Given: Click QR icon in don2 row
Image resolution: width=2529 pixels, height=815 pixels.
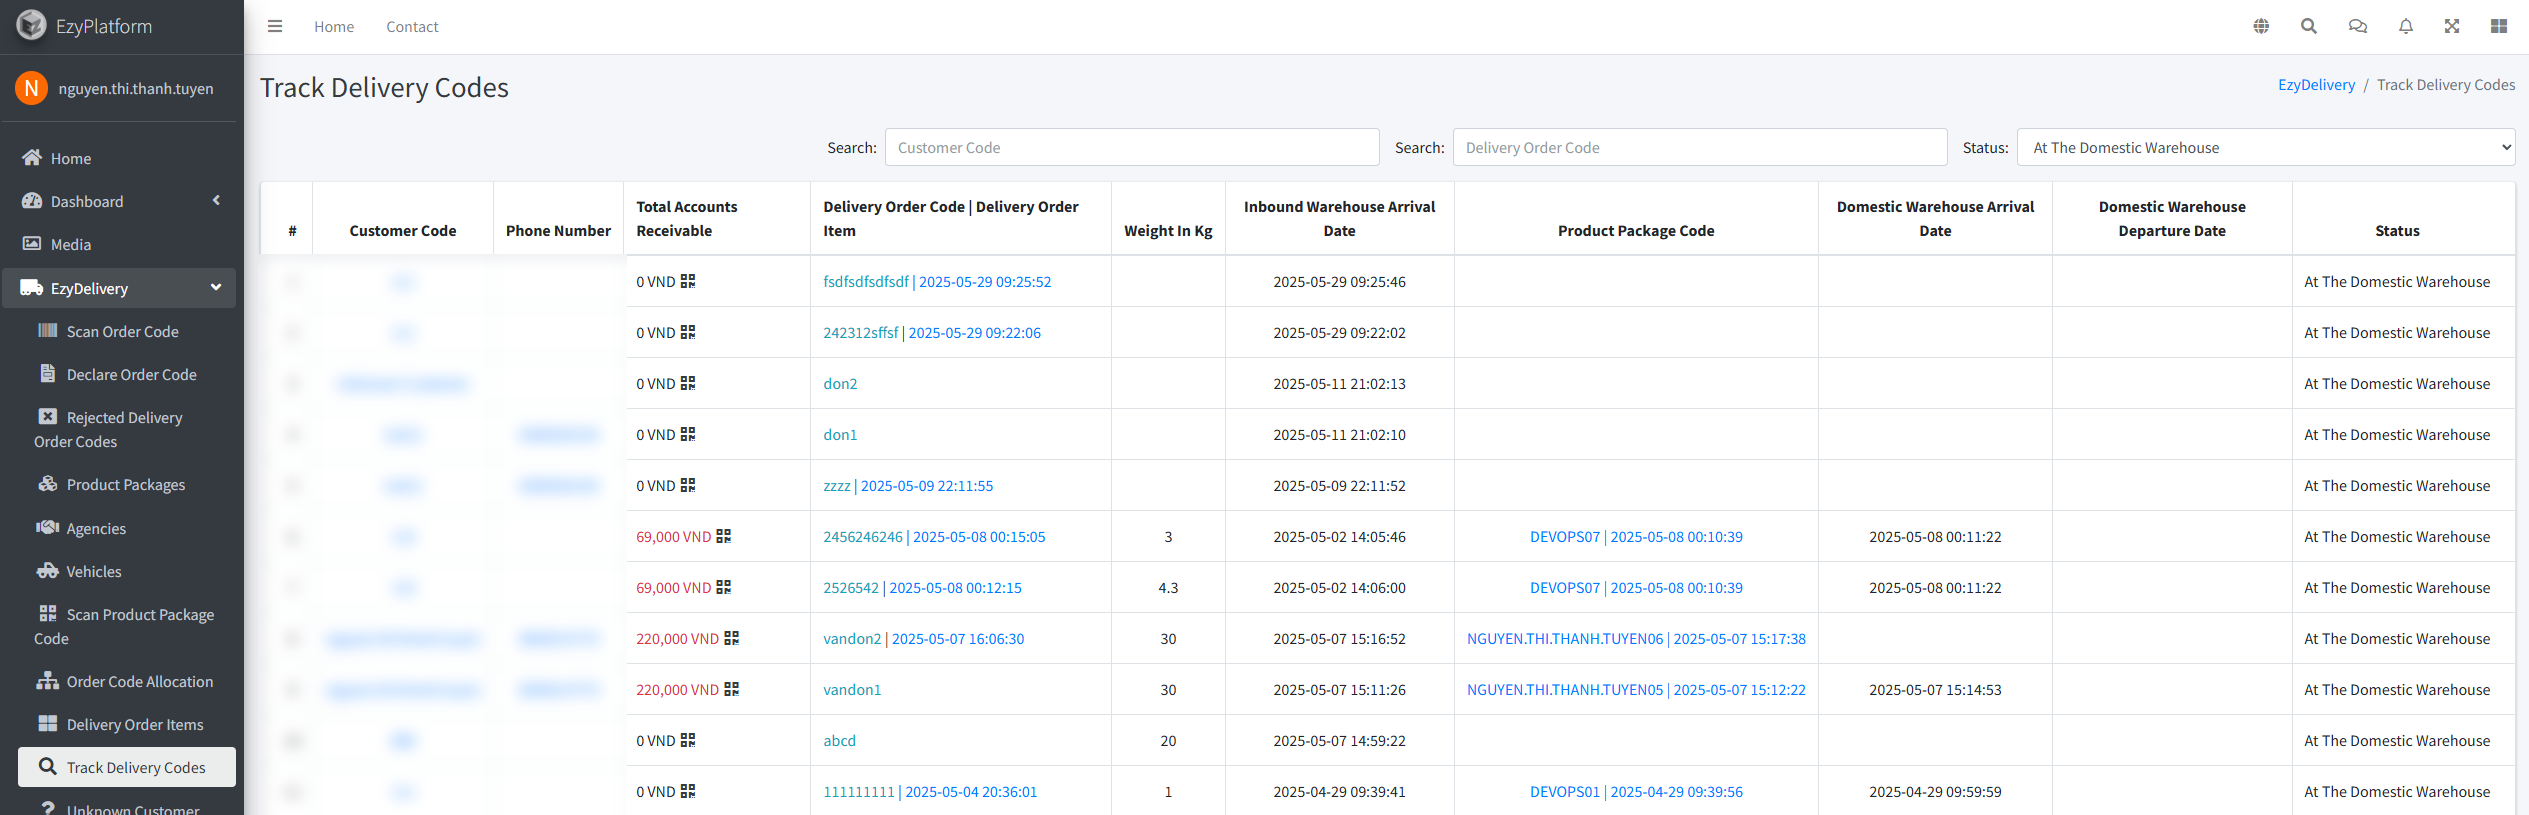Looking at the screenshot, I should point(688,383).
